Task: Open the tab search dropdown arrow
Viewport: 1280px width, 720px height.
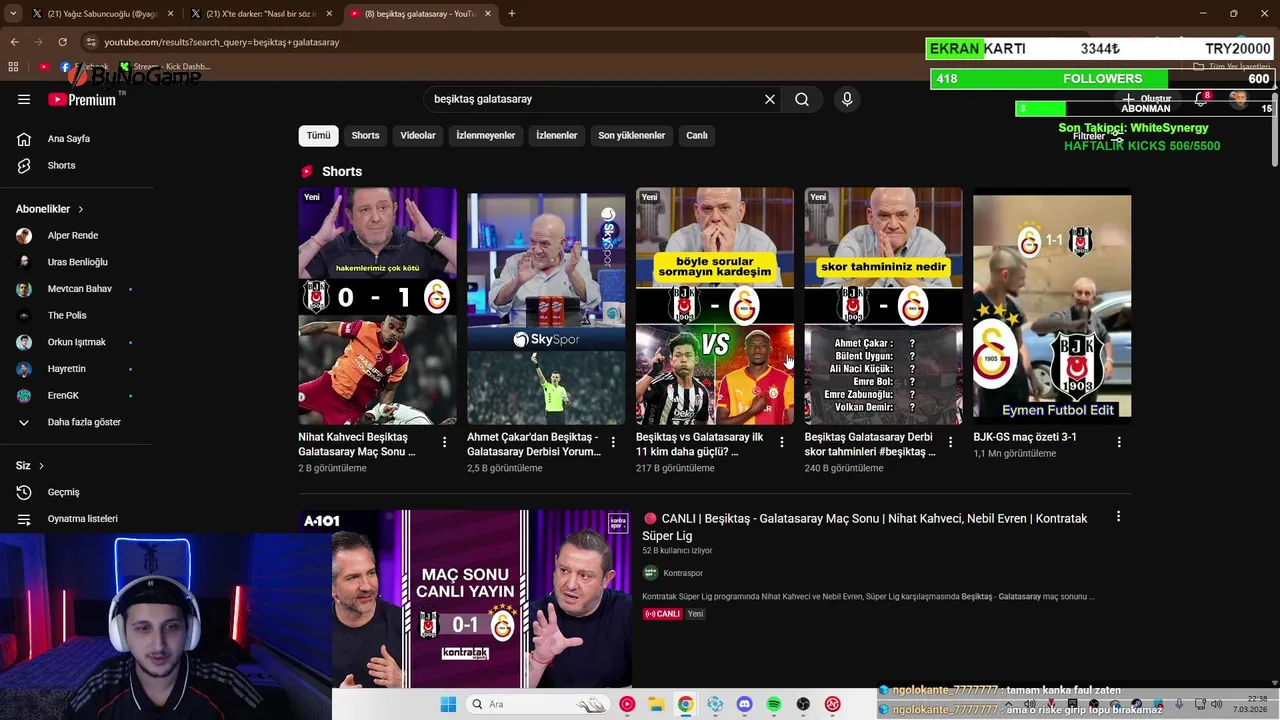Action: click(14, 14)
